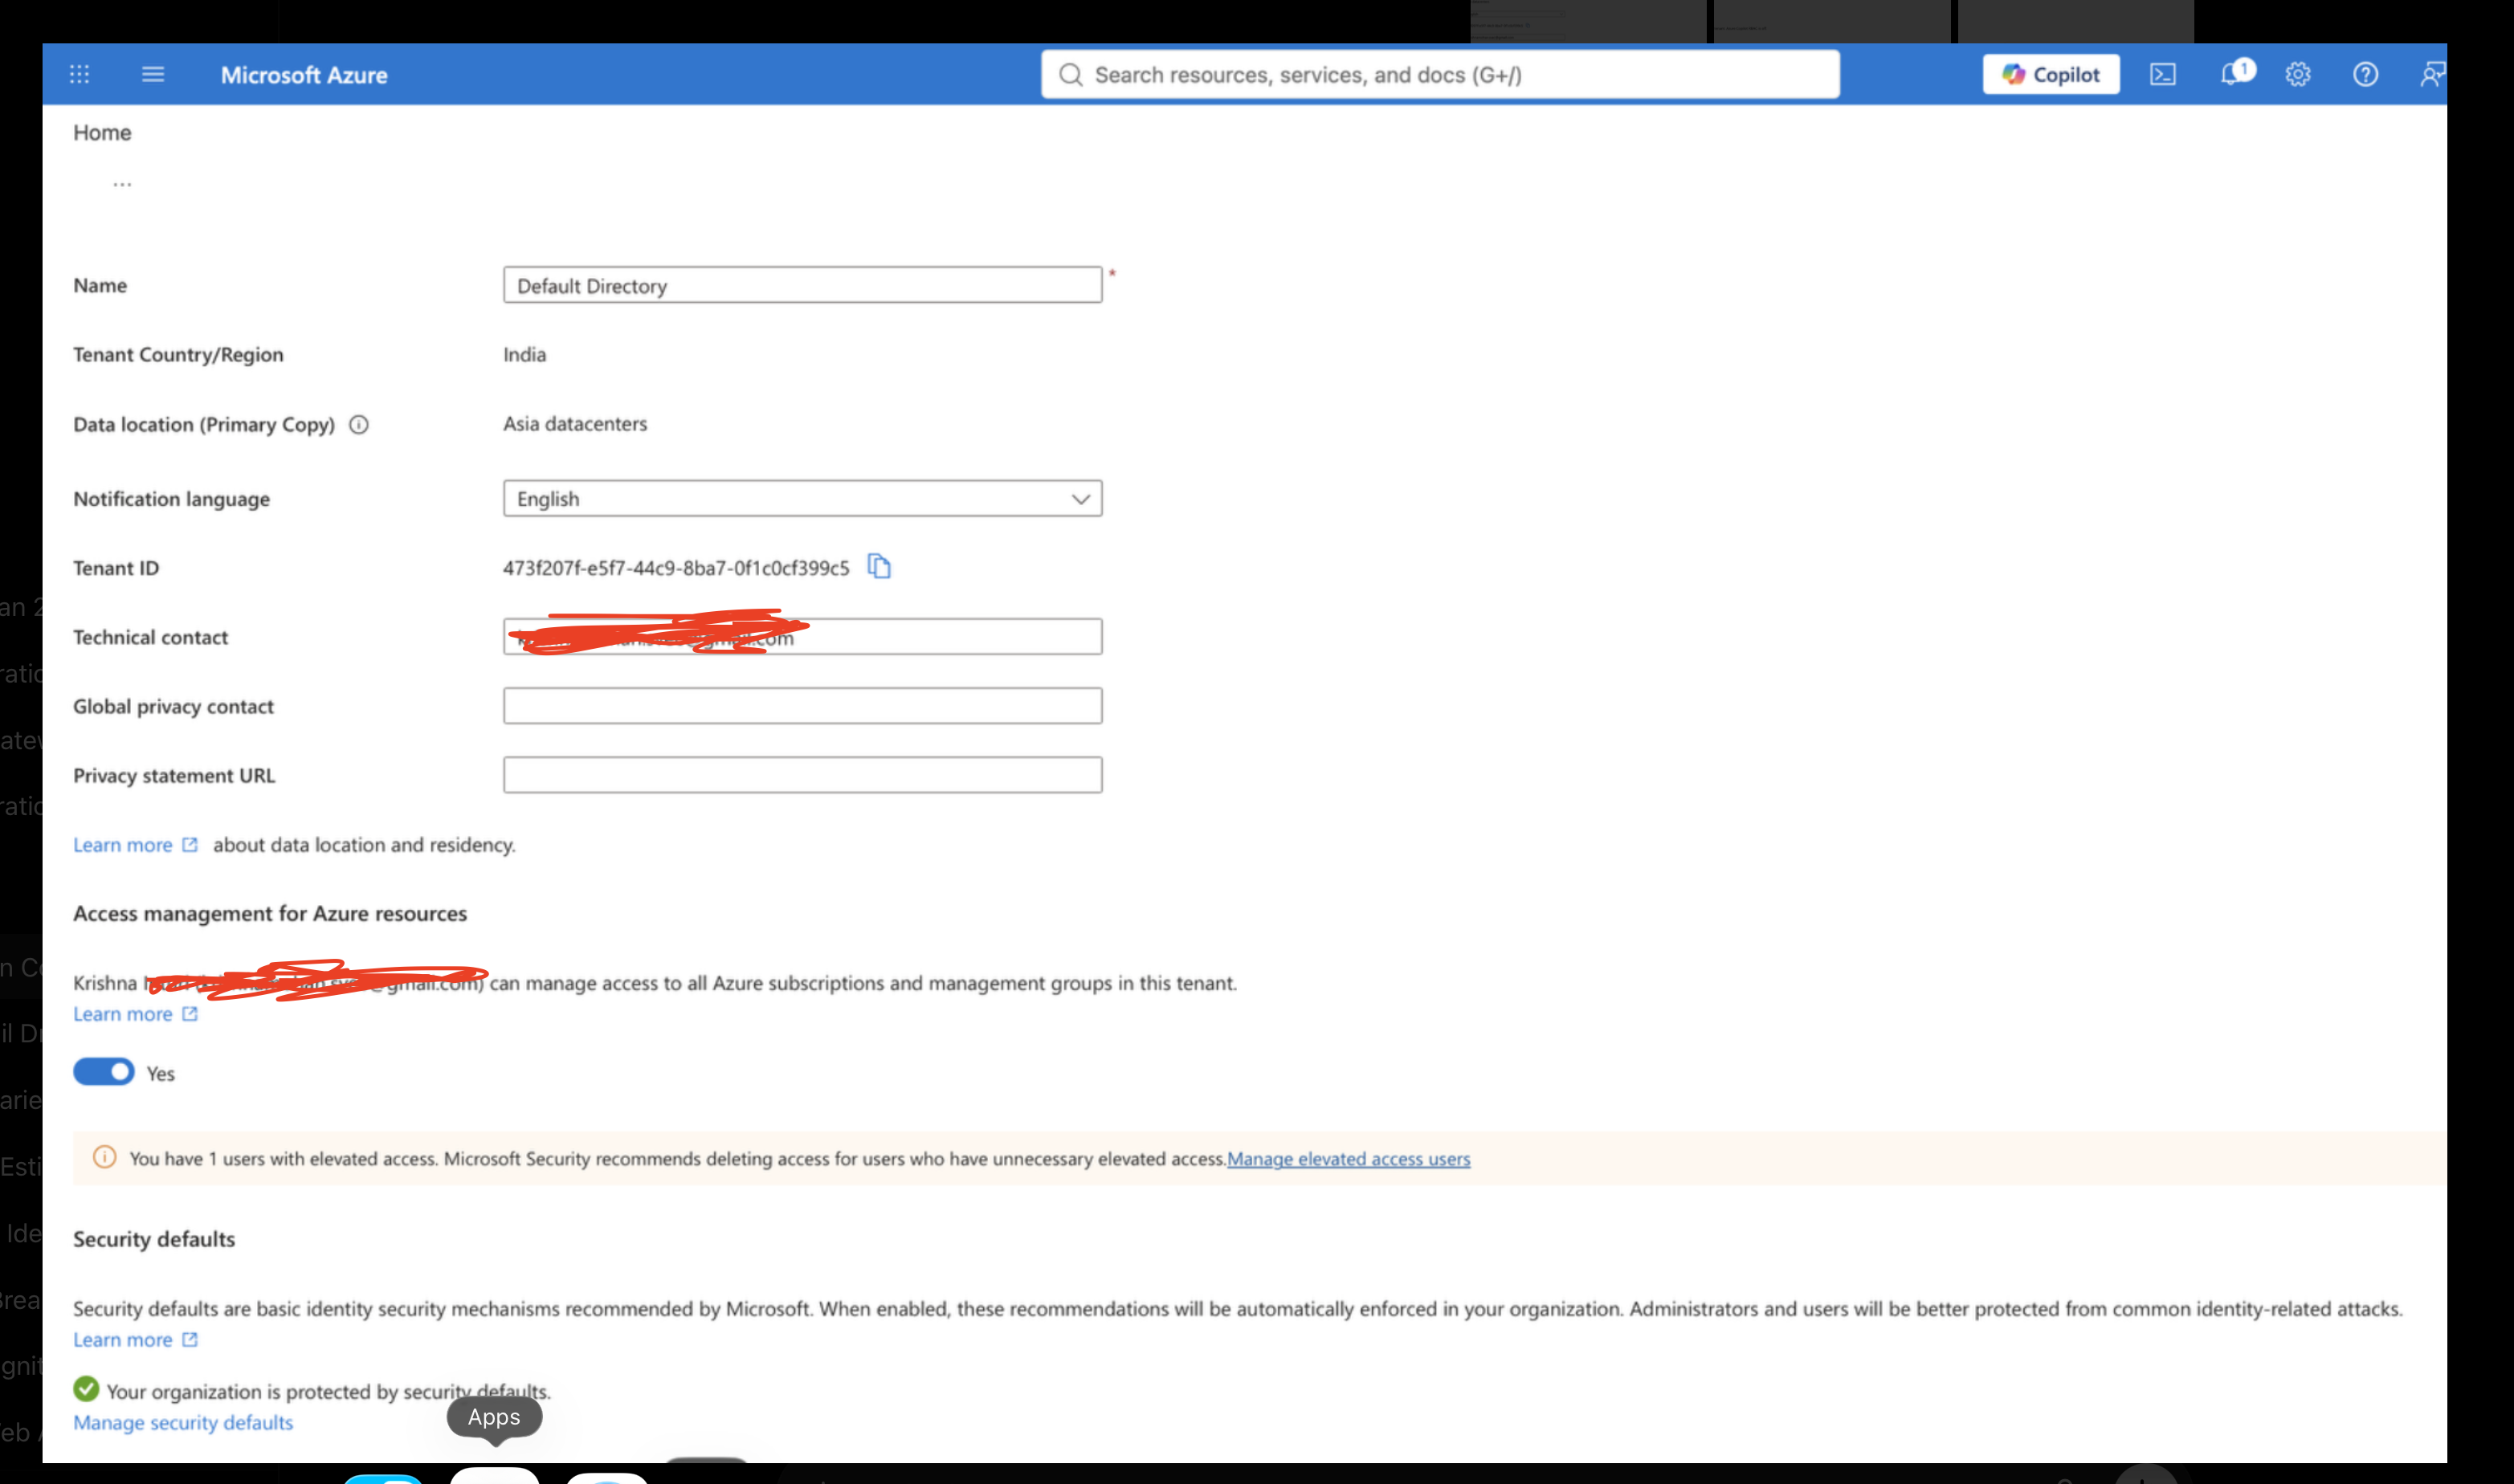
Task: Open Learn more under Security defaults
Action: click(135, 1340)
